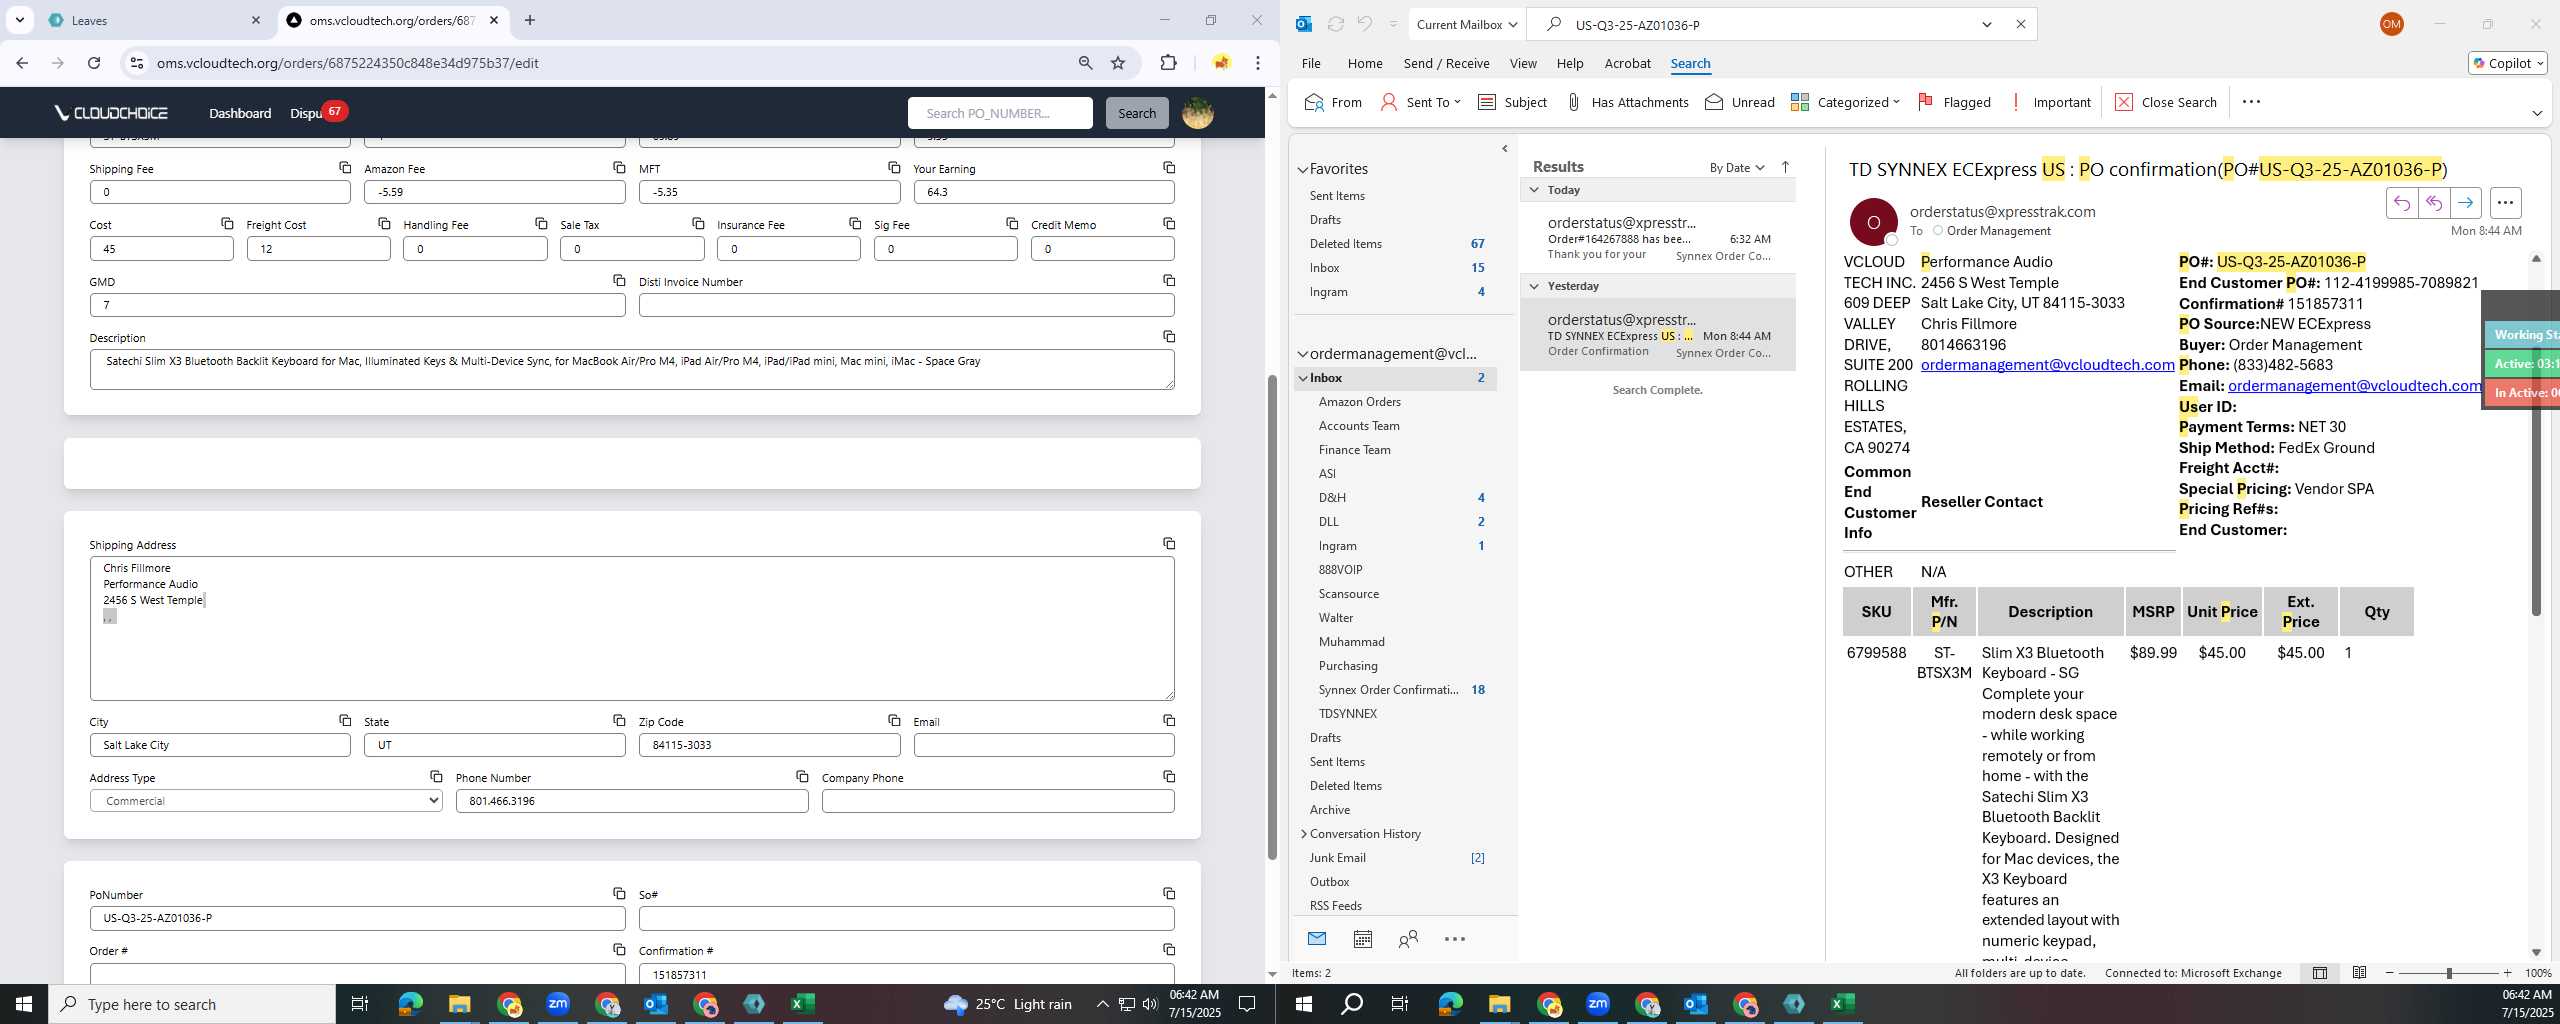The width and height of the screenshot is (2560, 1024).
Task: Collapse the Today results group
Action: [x=1534, y=189]
